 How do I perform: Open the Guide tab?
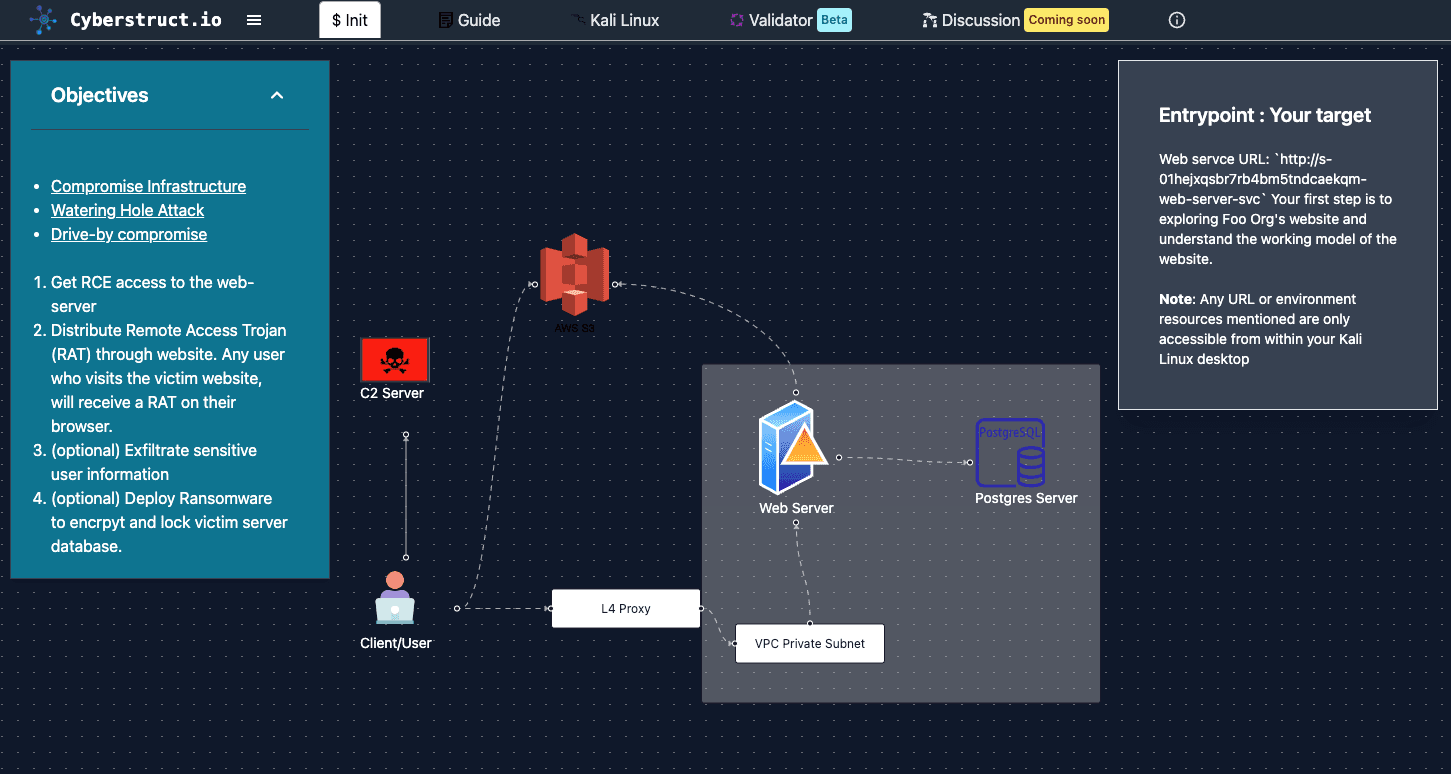pyautogui.click(x=469, y=20)
